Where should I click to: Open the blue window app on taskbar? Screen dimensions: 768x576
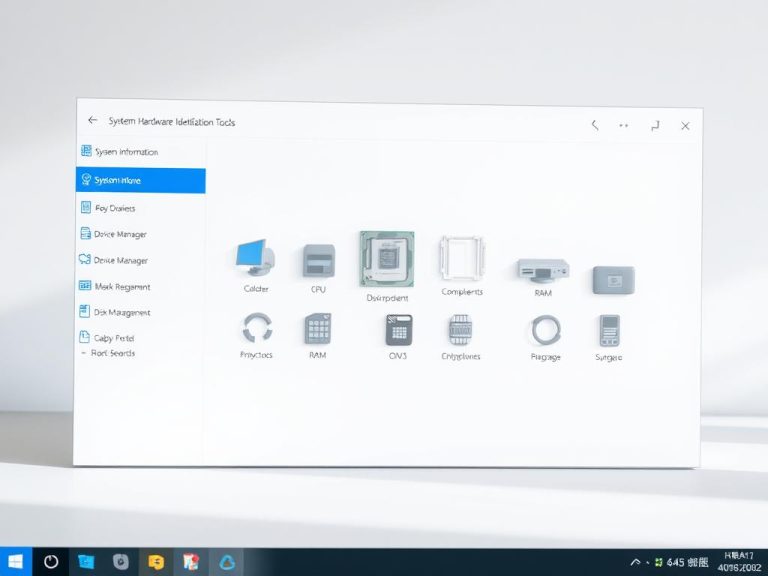[86, 562]
